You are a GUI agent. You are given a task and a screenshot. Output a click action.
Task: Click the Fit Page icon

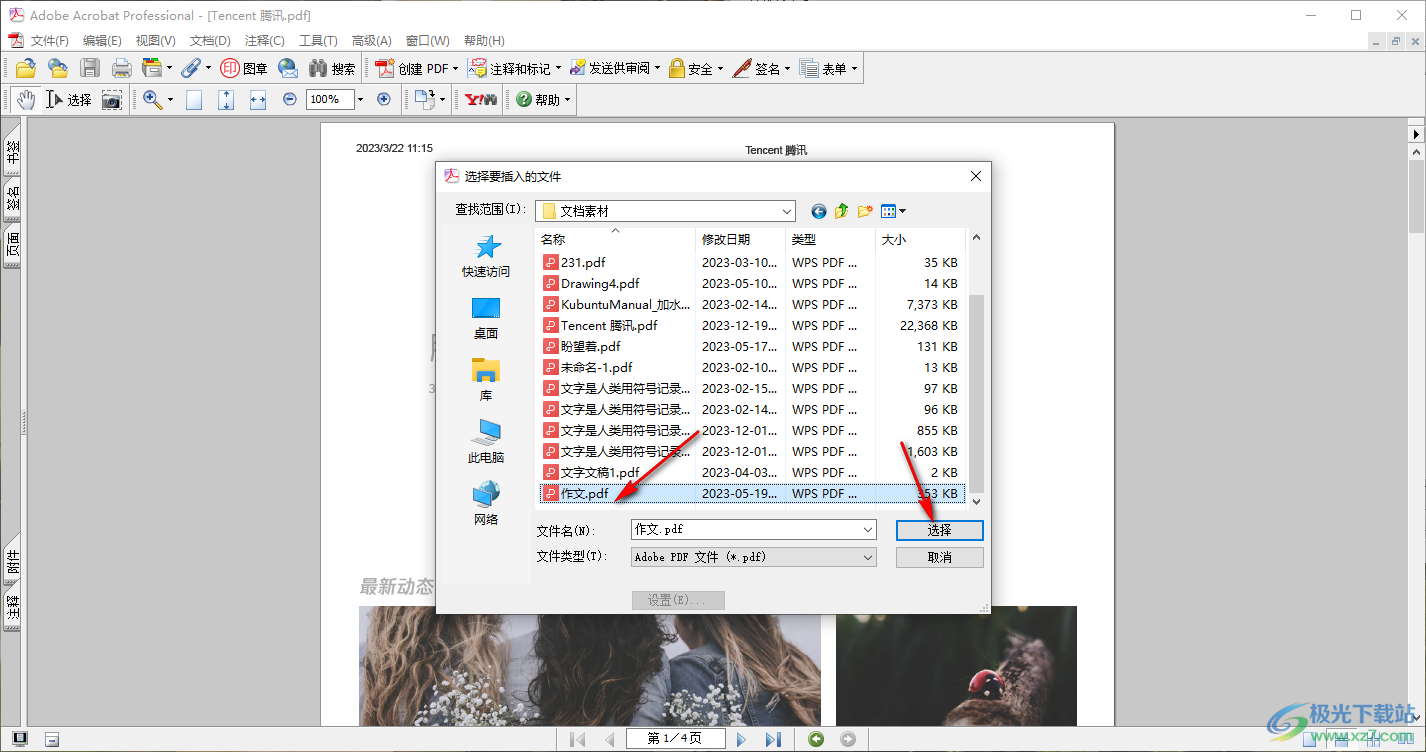coord(226,99)
